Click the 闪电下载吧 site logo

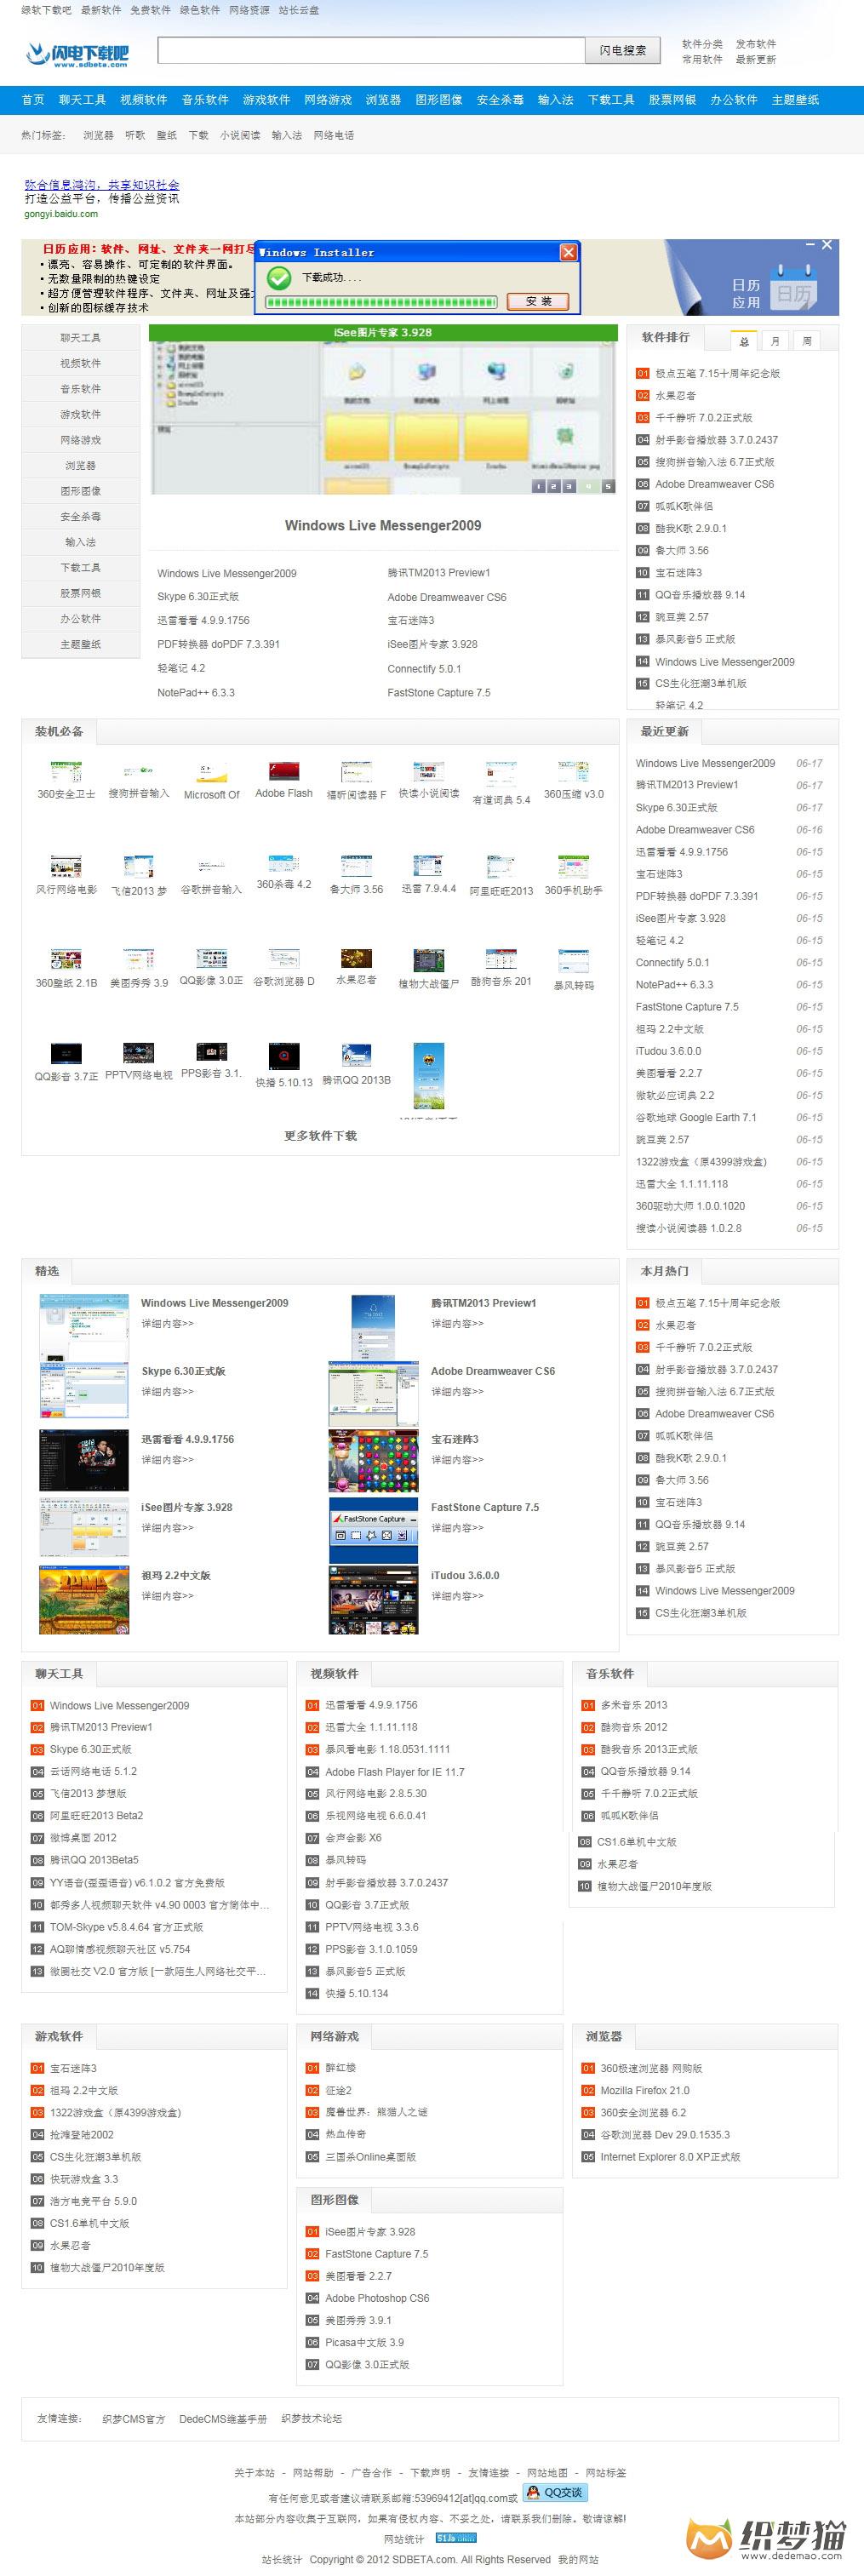point(77,54)
